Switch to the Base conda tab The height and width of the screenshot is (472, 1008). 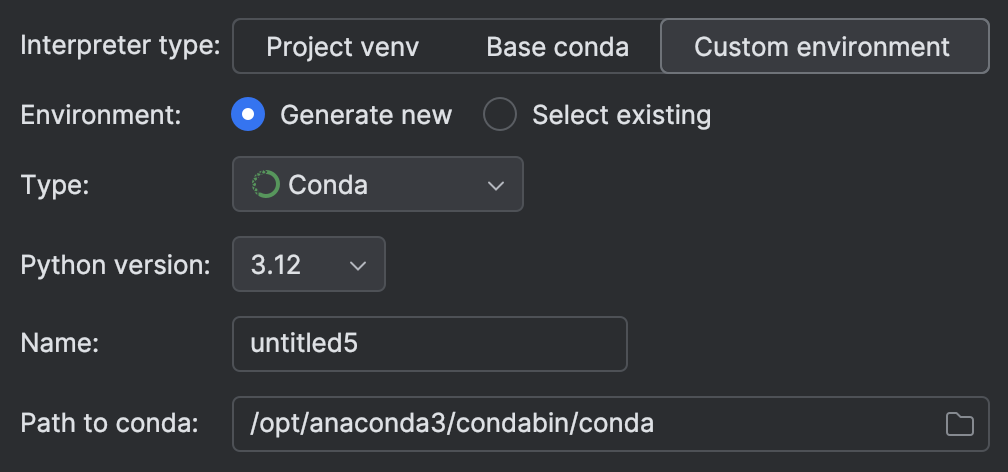(x=557, y=47)
